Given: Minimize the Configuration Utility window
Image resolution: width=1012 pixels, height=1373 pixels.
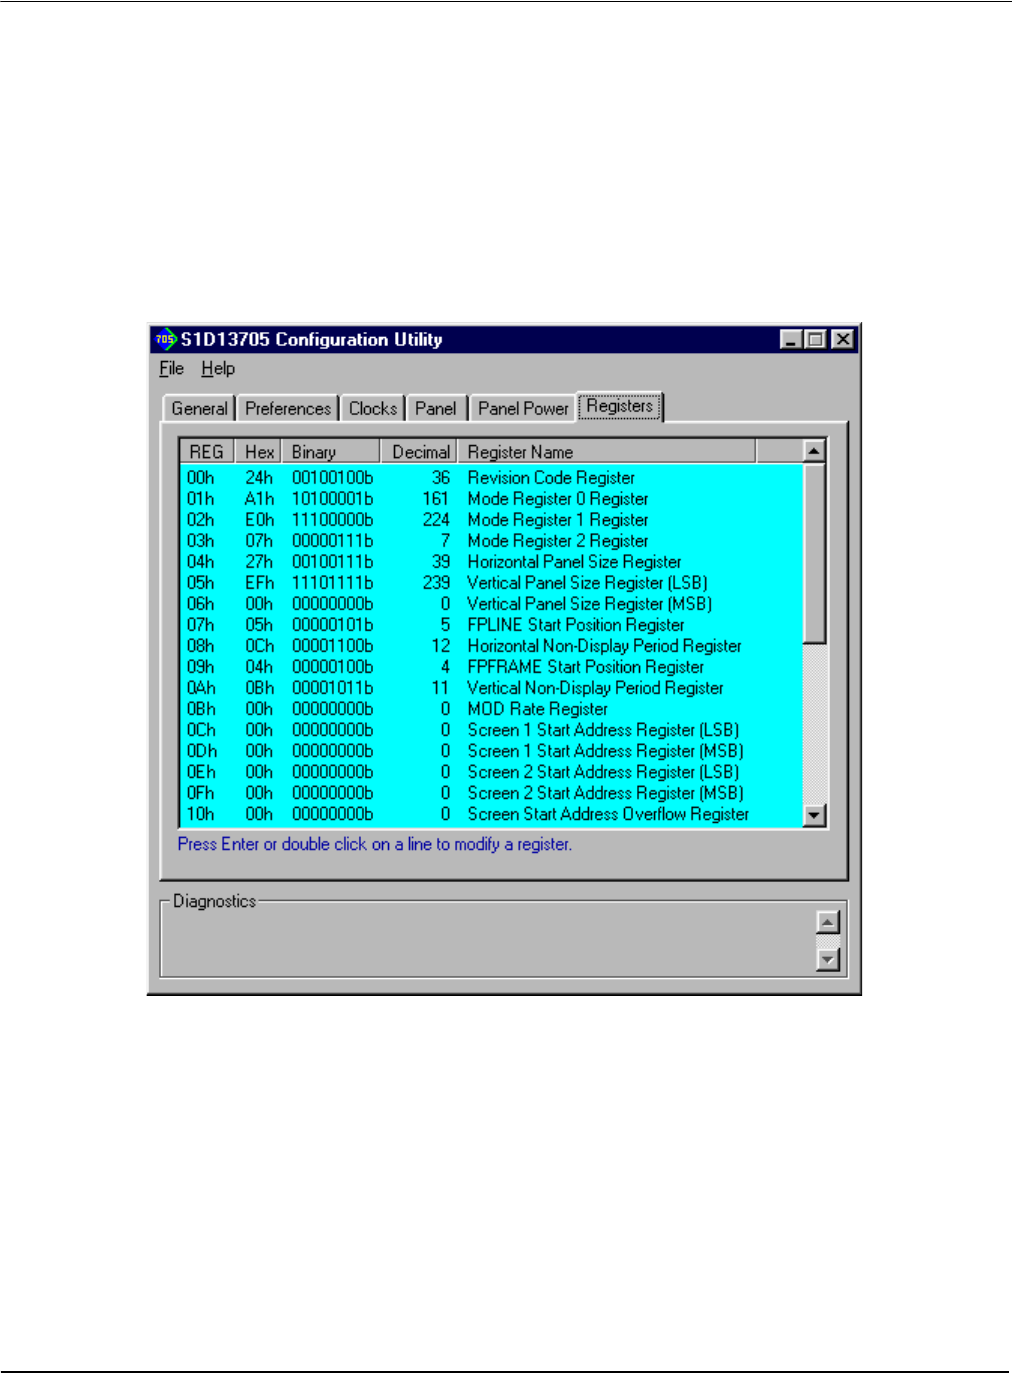Looking at the screenshot, I should point(791,340).
